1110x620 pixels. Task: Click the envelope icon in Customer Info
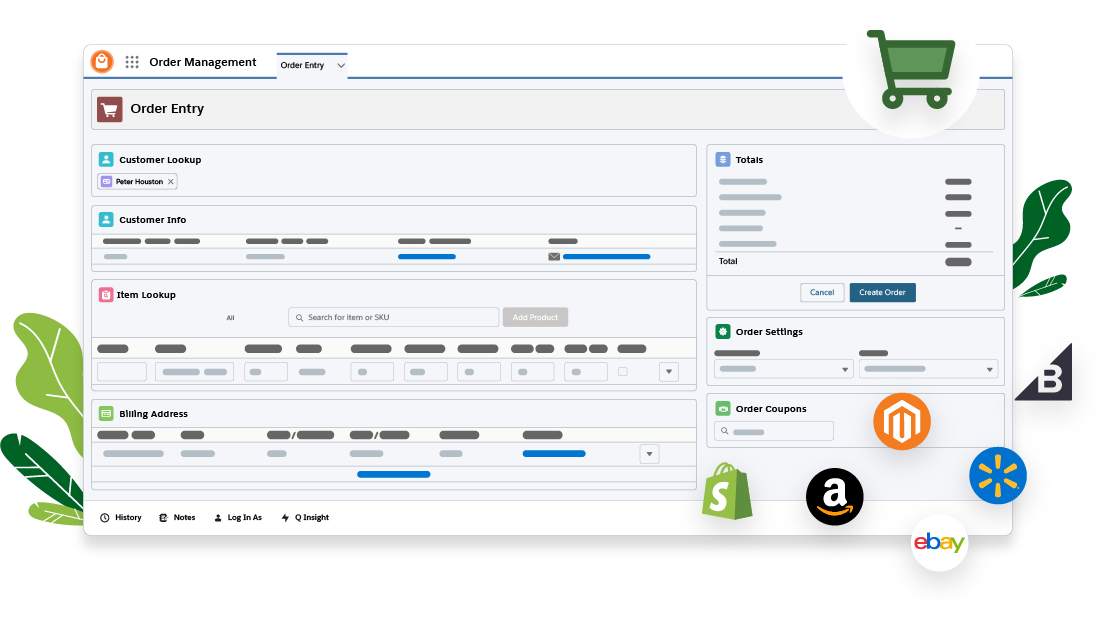click(x=554, y=256)
